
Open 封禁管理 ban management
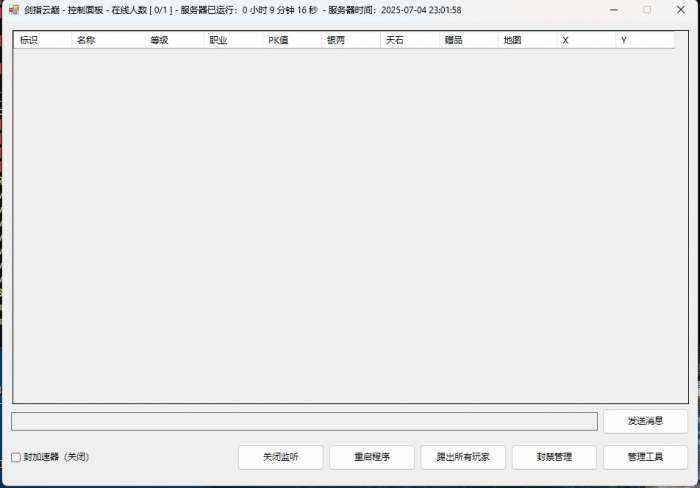pyautogui.click(x=554, y=457)
